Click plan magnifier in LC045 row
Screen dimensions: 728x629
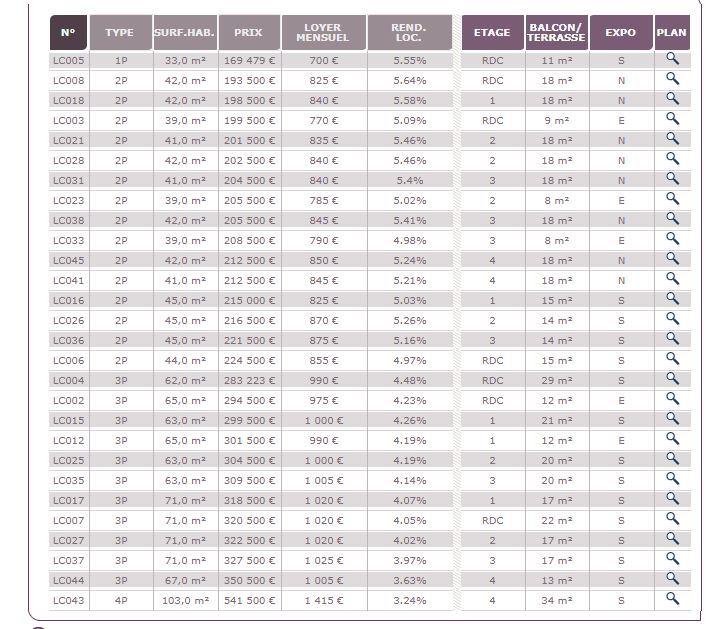click(672, 259)
